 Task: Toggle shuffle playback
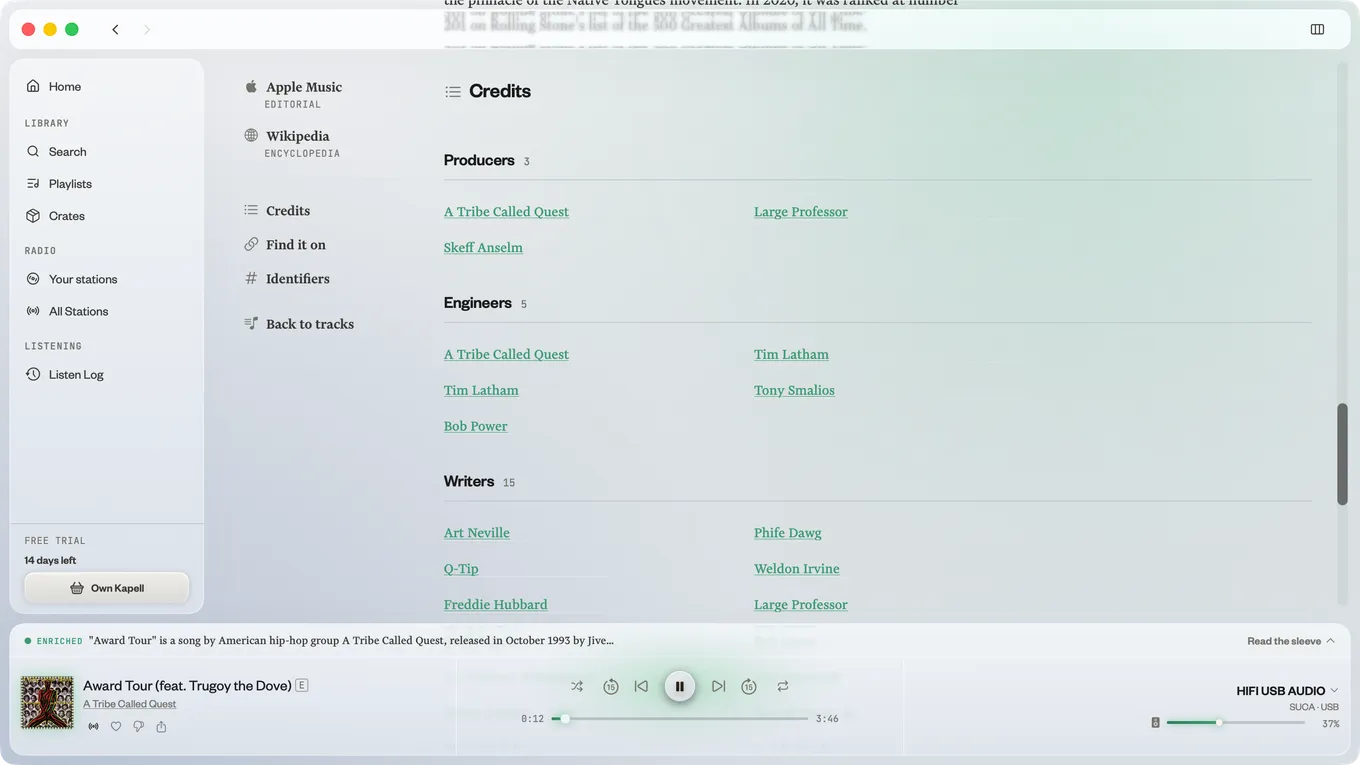[x=577, y=686]
